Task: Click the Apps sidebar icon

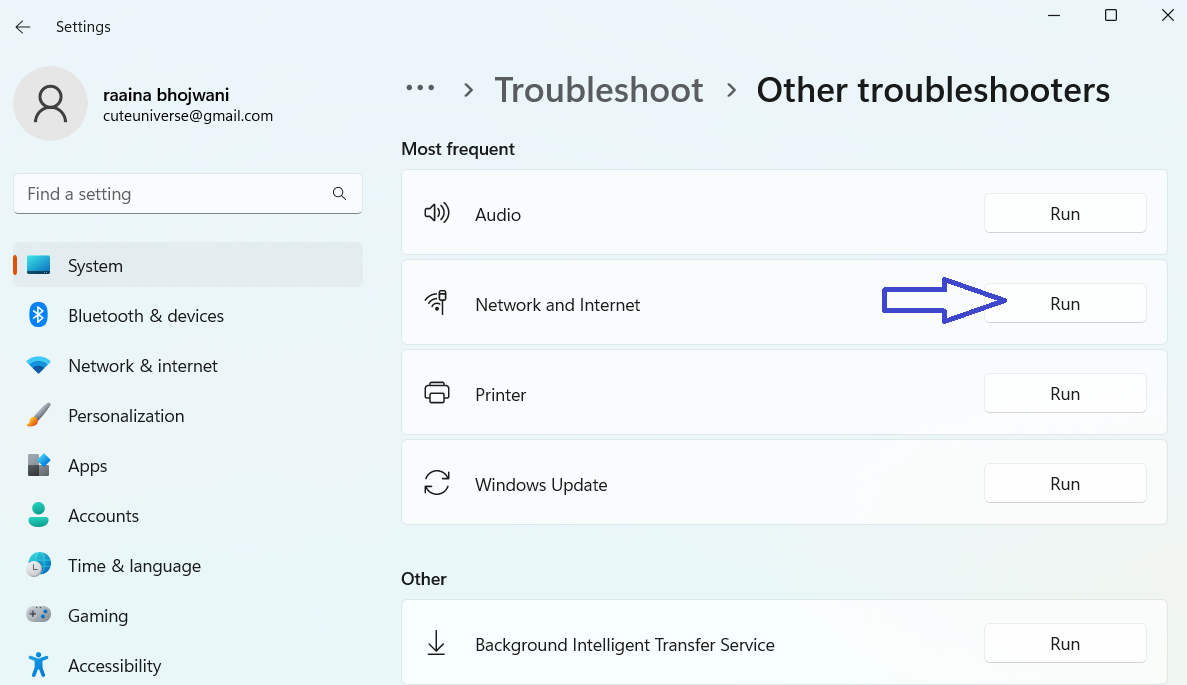Action: (39, 466)
